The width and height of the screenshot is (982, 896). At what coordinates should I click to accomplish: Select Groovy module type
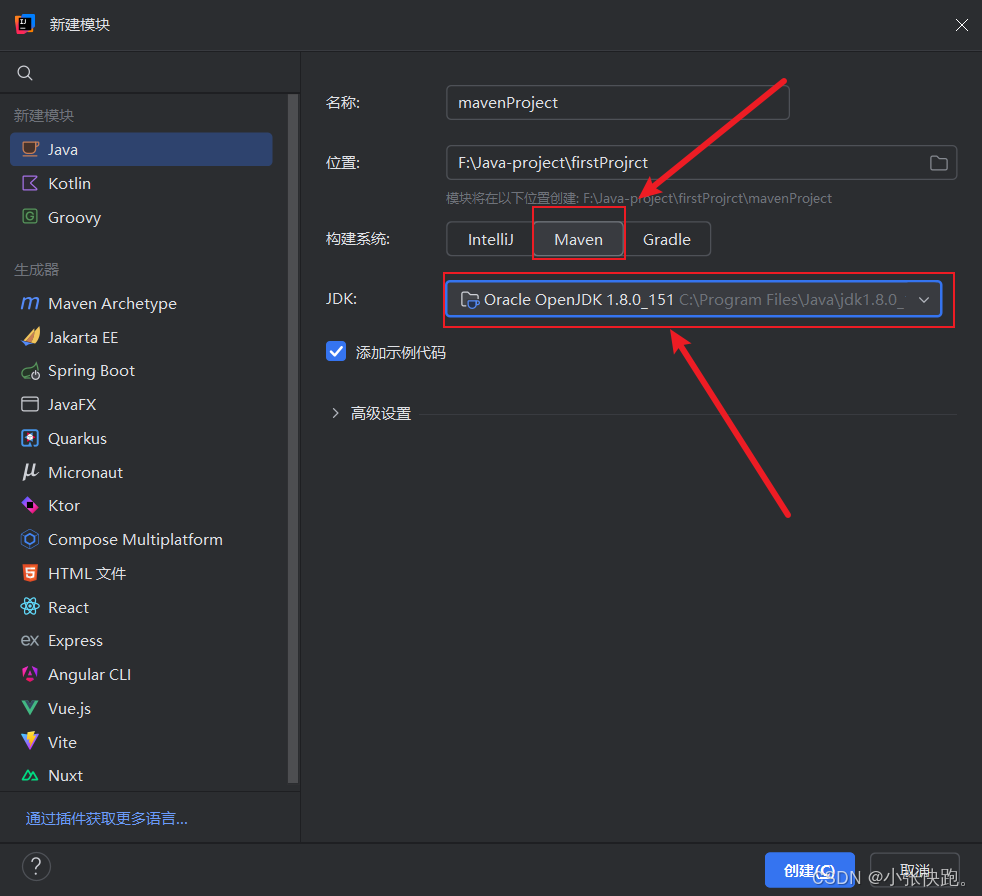point(141,217)
